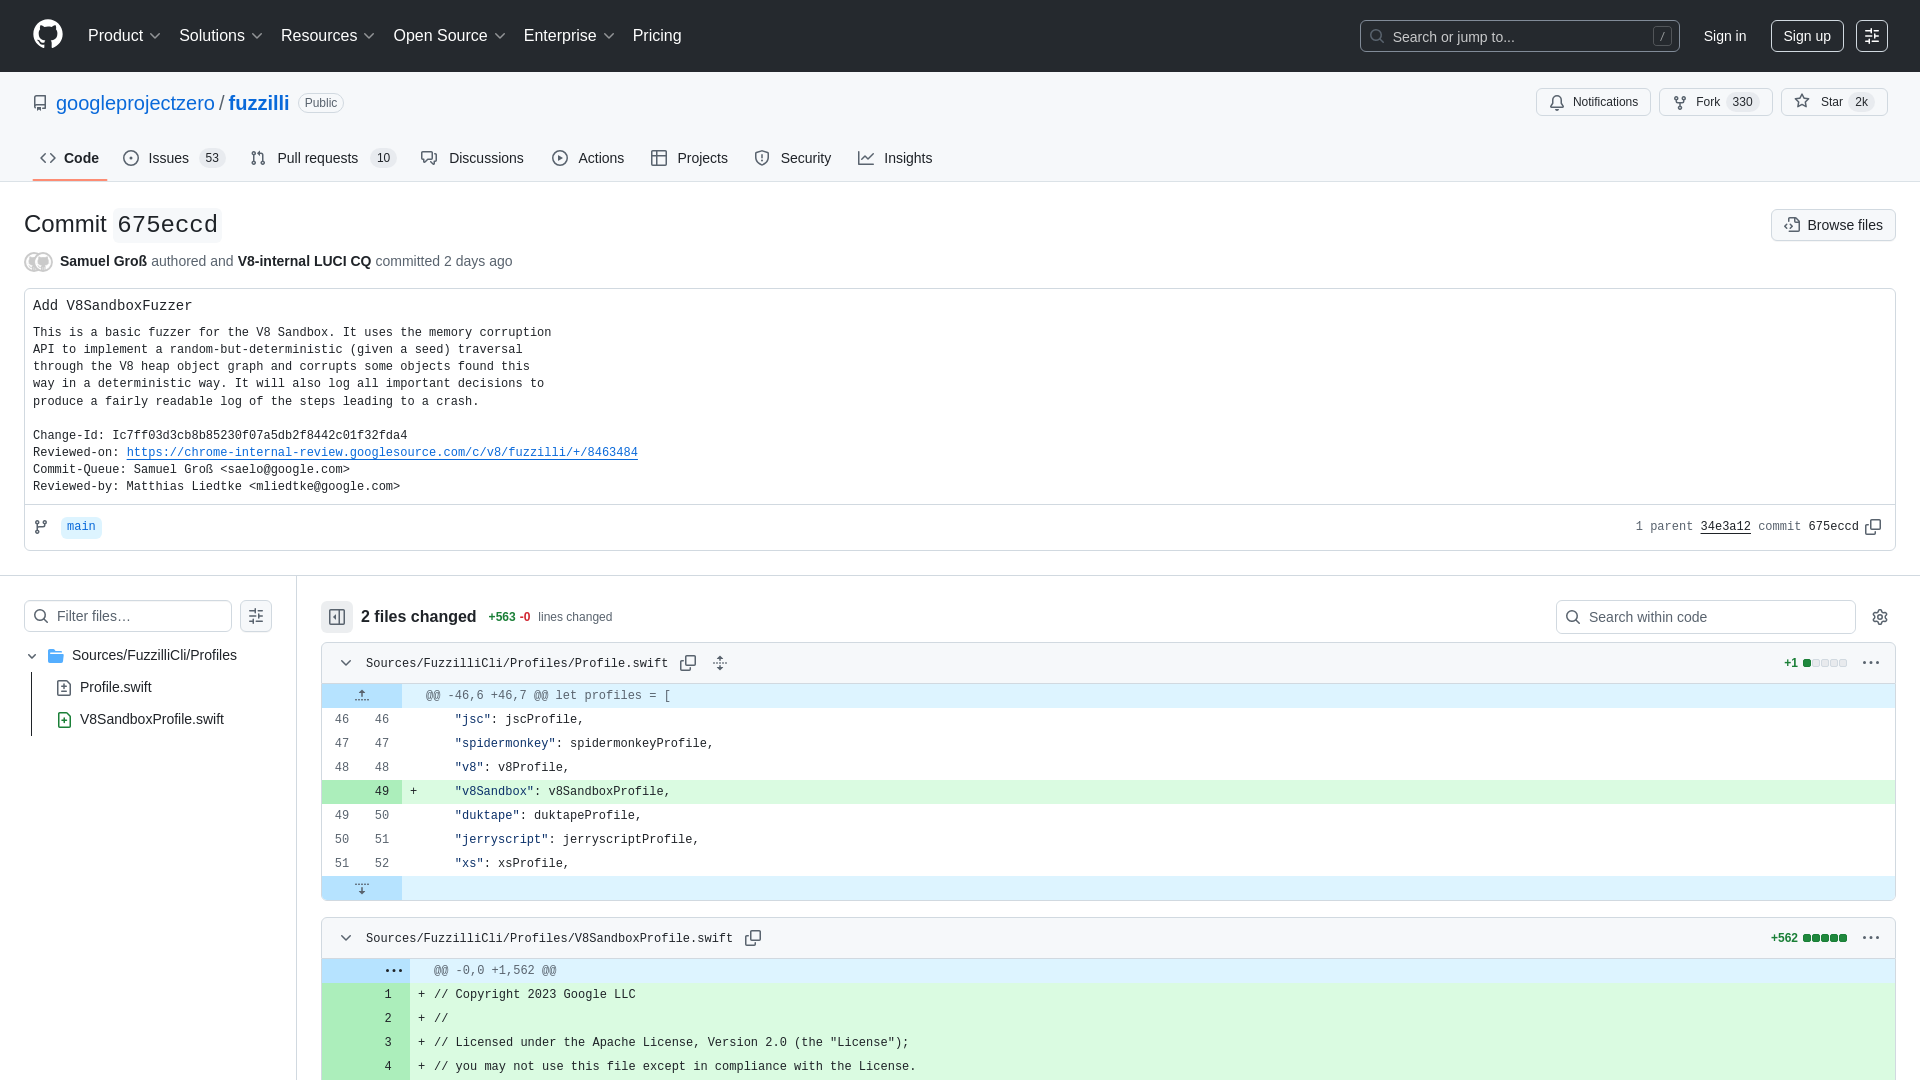Screen dimensions: 1920x1080
Task: Copy Profile.swift file path icon
Action: point(688,663)
